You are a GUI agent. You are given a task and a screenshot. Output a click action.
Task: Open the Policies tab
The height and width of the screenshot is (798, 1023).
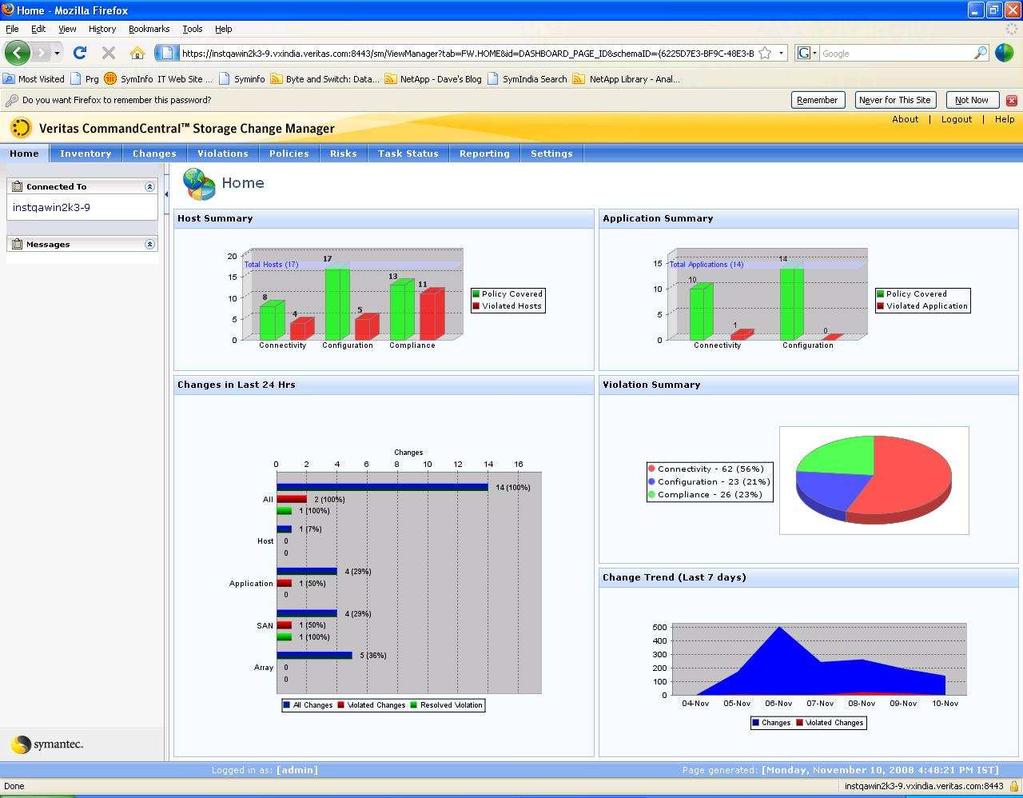289,153
